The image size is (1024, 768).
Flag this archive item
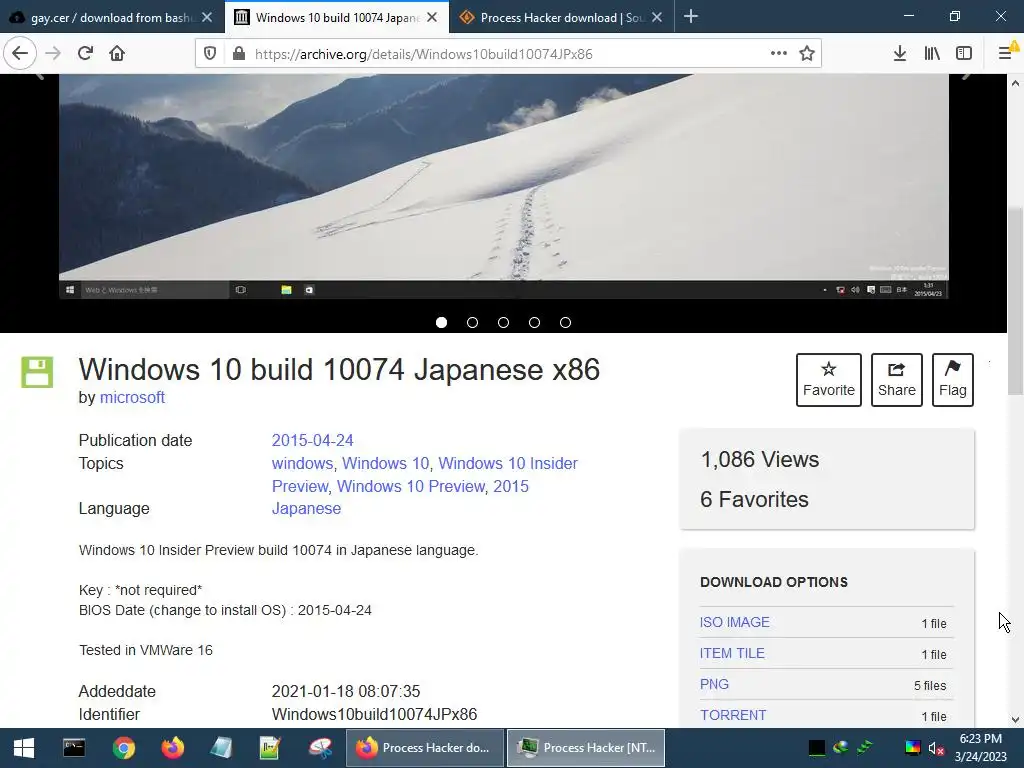[x=953, y=380]
